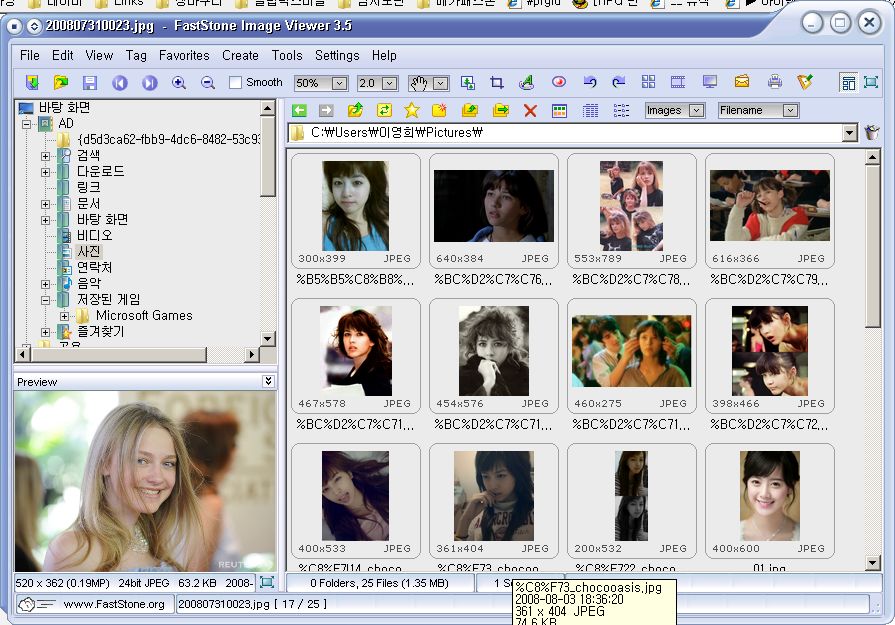The height and width of the screenshot is (625, 895).
Task: Select the 즐겨찾기 folder in tree
Action: pos(100,331)
